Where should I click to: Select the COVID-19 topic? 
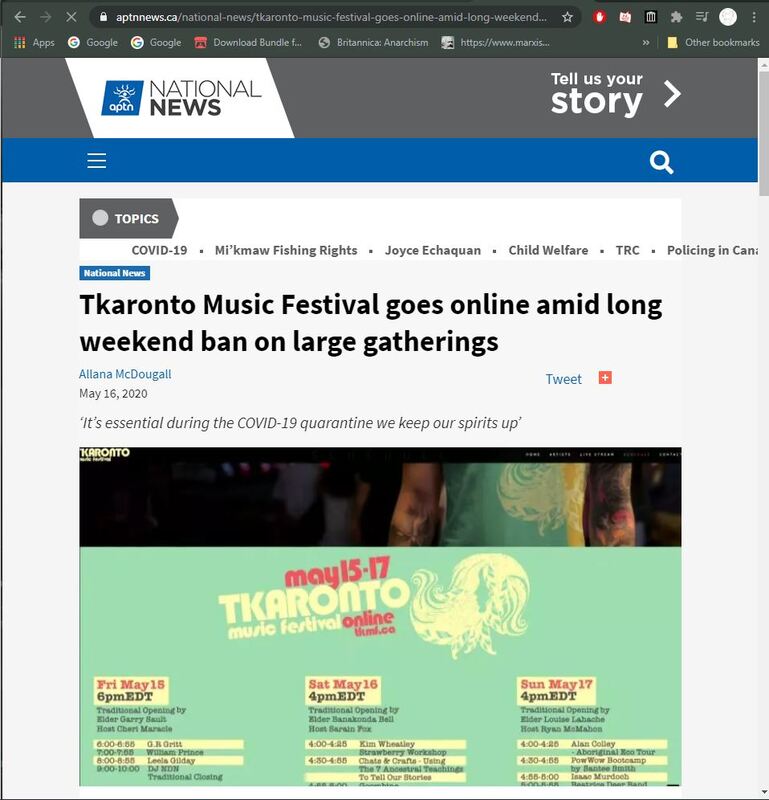[159, 250]
